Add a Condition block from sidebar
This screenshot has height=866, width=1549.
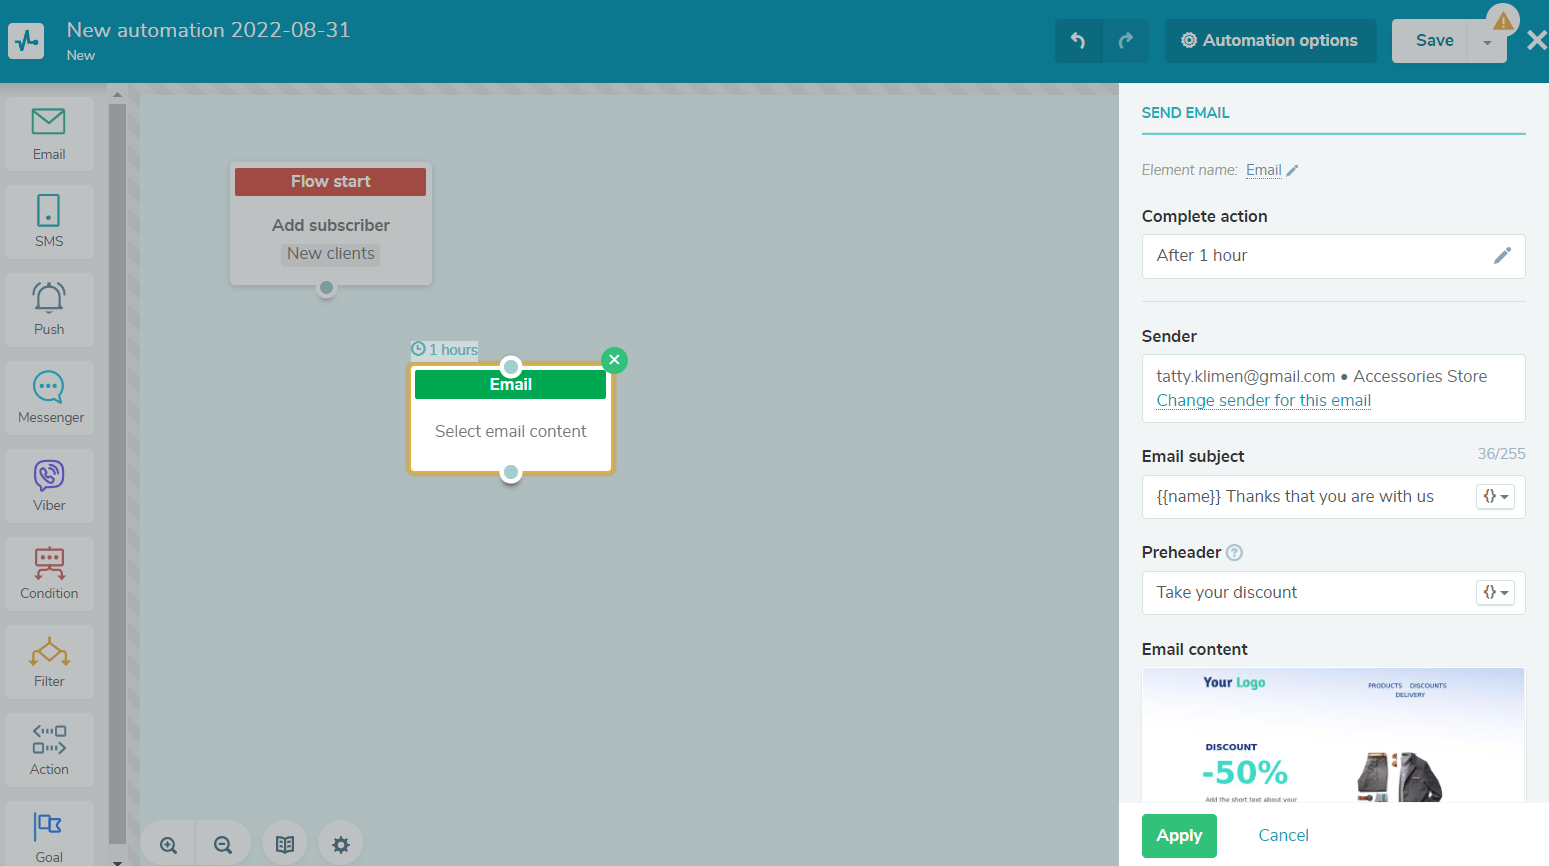49,573
